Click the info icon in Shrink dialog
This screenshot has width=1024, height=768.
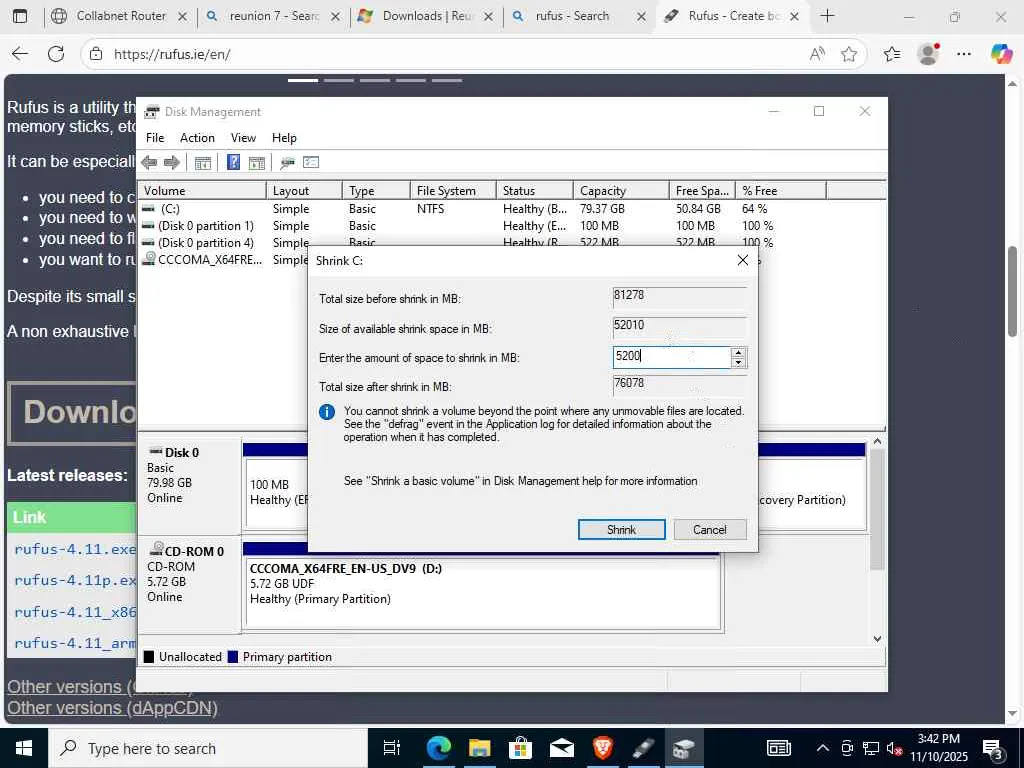tap(327, 412)
